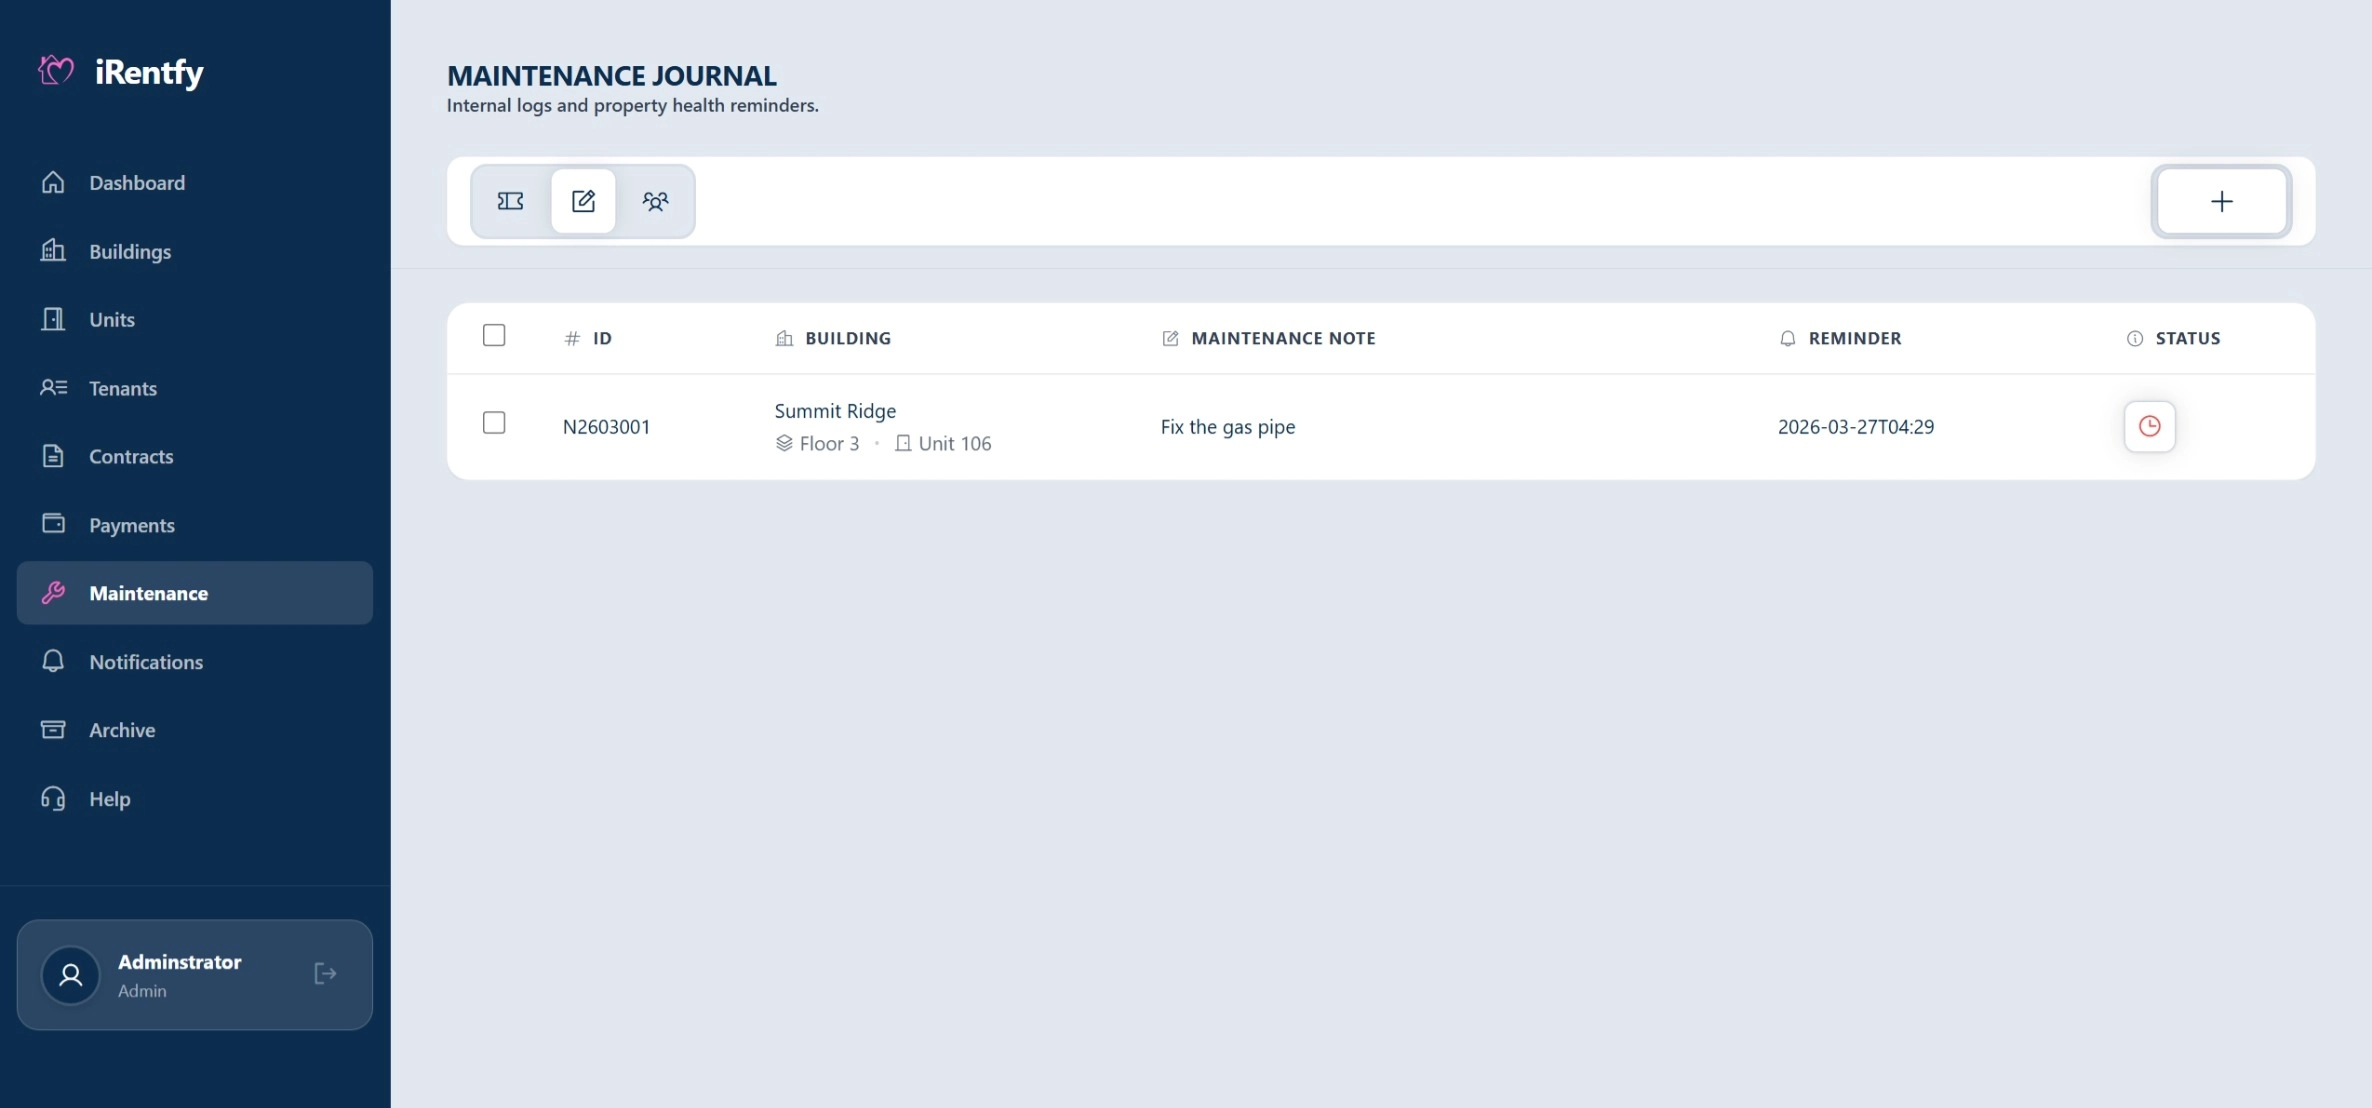Image resolution: width=2372 pixels, height=1108 pixels.
Task: Log out using the exit icon
Action: tap(325, 974)
